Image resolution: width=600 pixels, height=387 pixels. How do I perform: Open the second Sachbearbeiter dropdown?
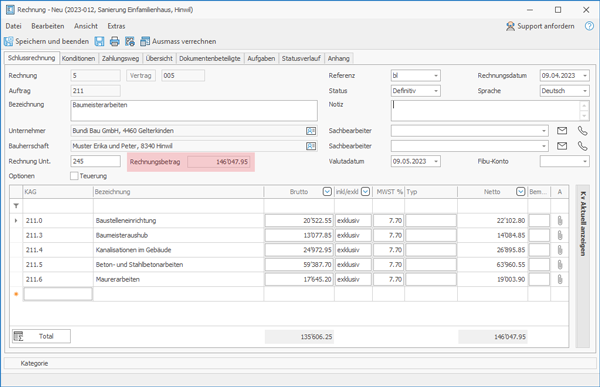[x=544, y=146]
